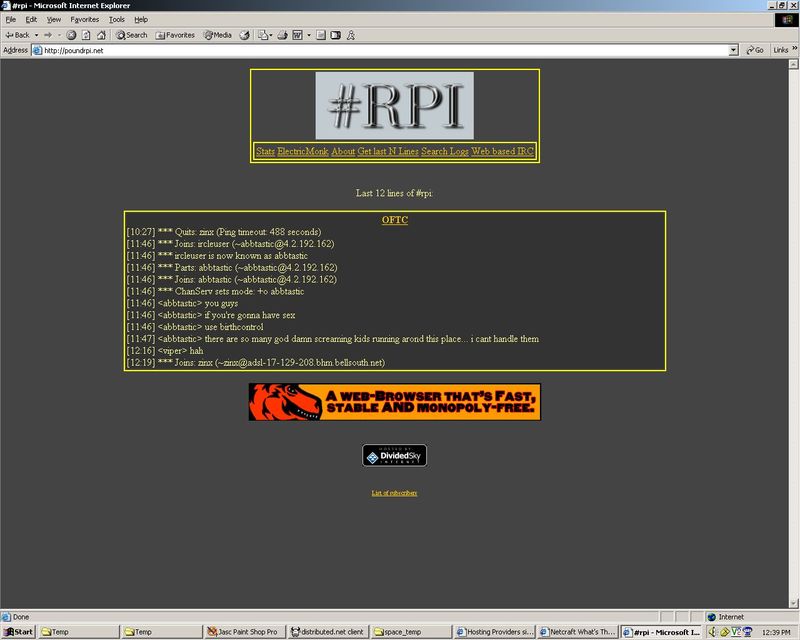Switch to Hosting Providers window in taskbar

coord(494,632)
